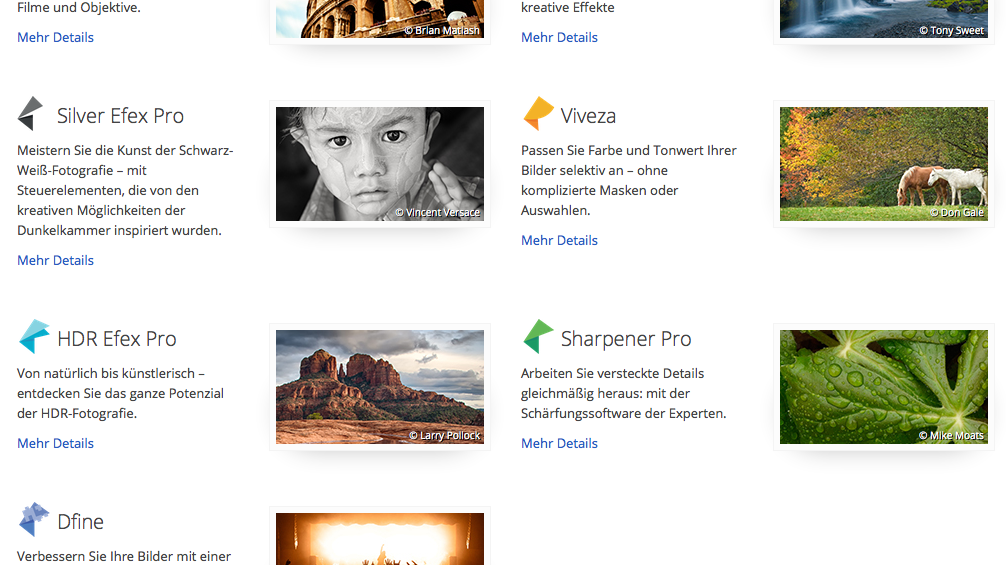The height and width of the screenshot is (565, 1006).
Task: Click the orange Viveza logo icon
Action: pos(538,114)
